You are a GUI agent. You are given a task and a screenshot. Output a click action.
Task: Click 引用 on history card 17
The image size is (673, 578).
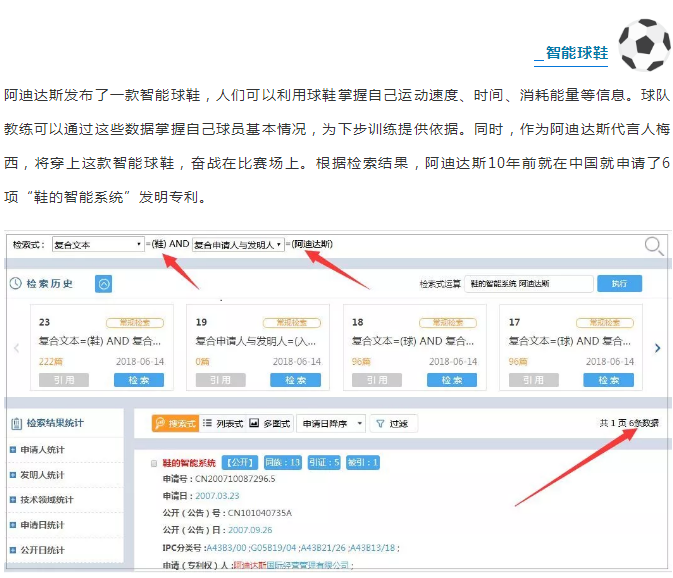[x=534, y=380]
